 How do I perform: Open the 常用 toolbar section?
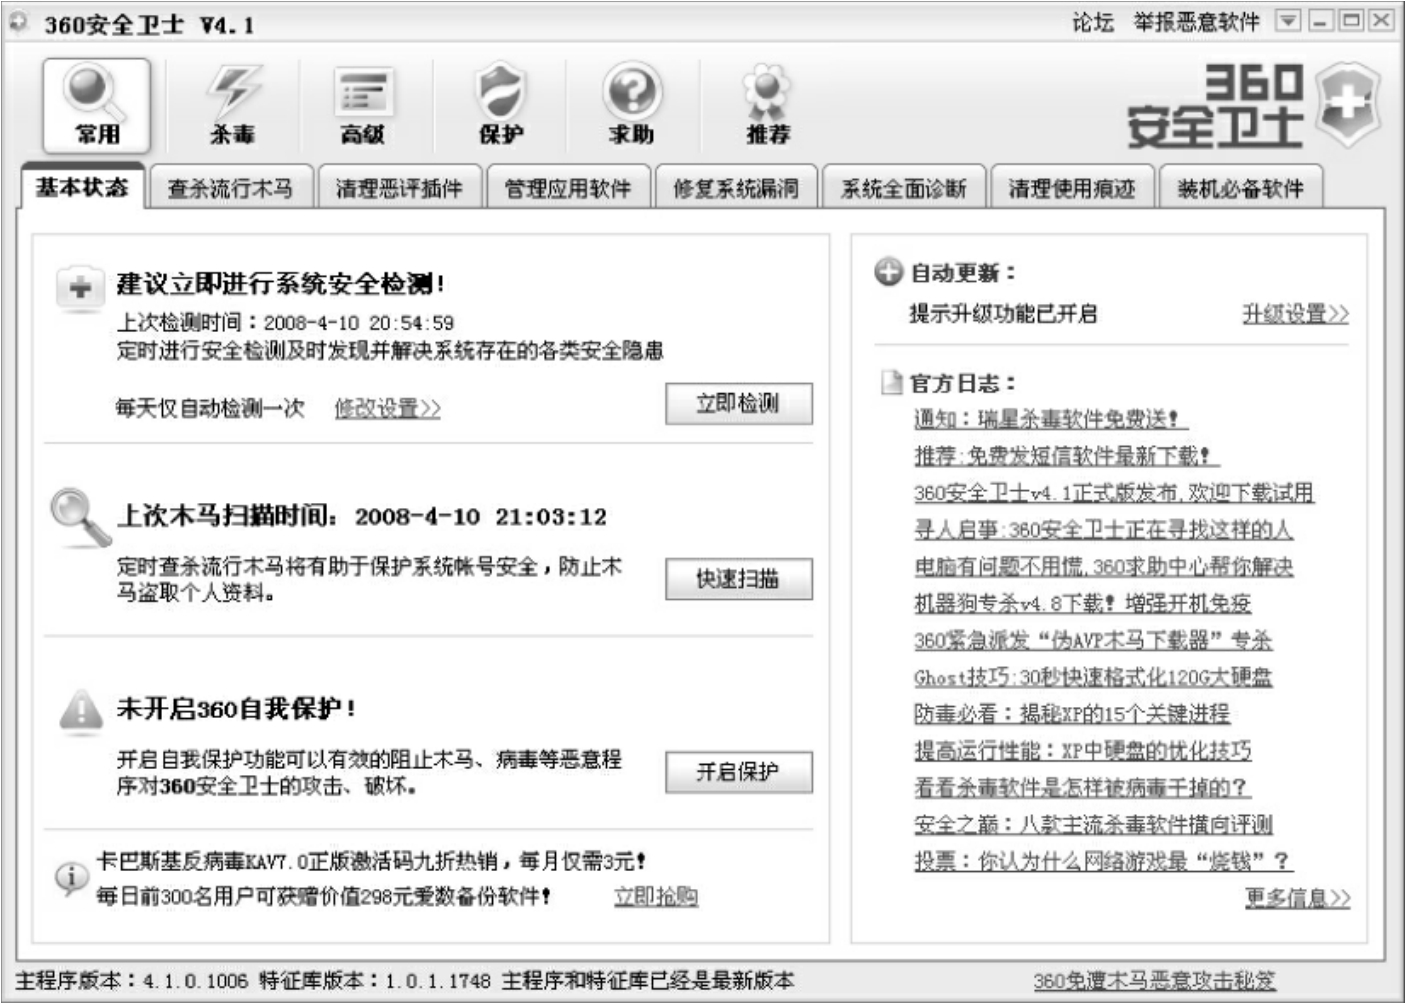(96, 105)
